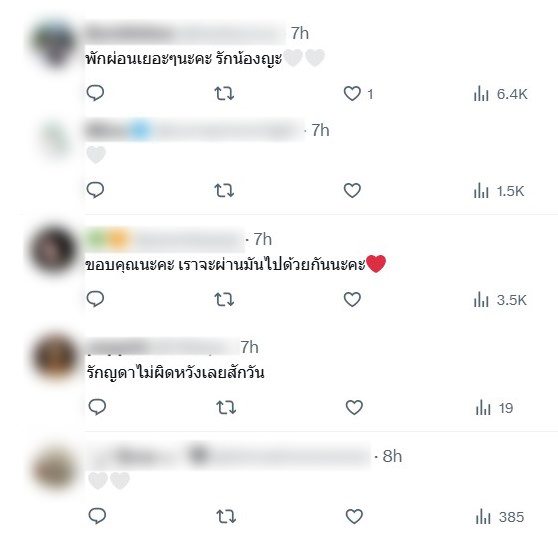The height and width of the screenshot is (545, 558).
Task: Retweet the comment with 3.5K views
Action: click(x=224, y=299)
